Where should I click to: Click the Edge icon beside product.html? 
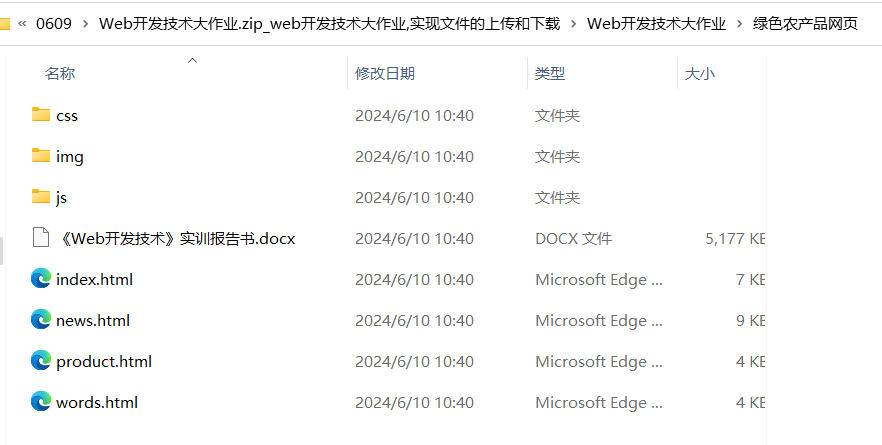click(40, 361)
